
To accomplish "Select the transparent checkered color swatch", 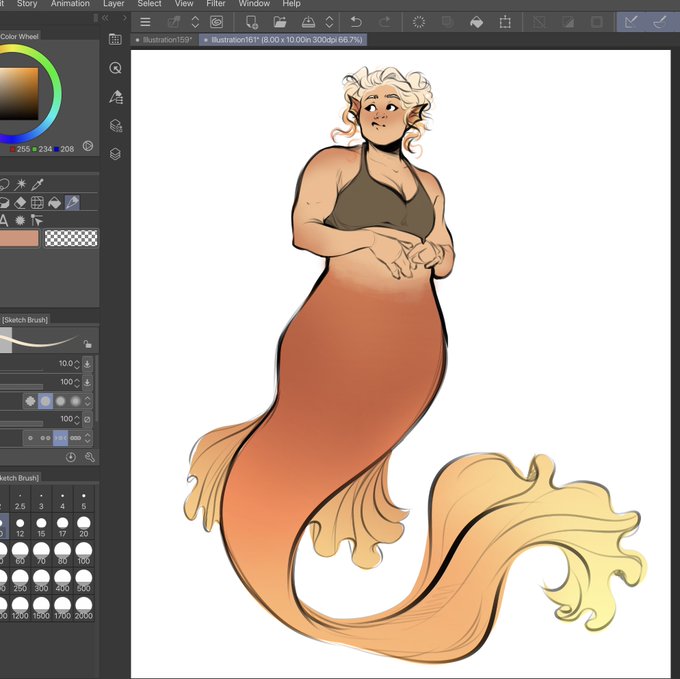I will coord(71,238).
